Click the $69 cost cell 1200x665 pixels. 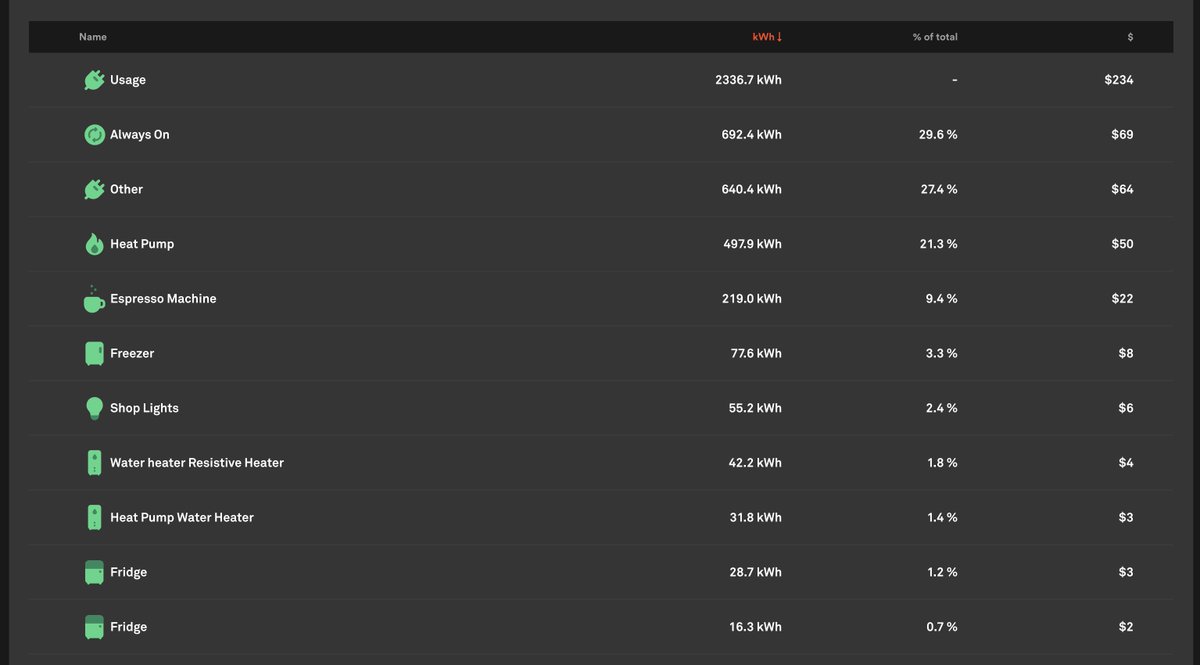1122,134
